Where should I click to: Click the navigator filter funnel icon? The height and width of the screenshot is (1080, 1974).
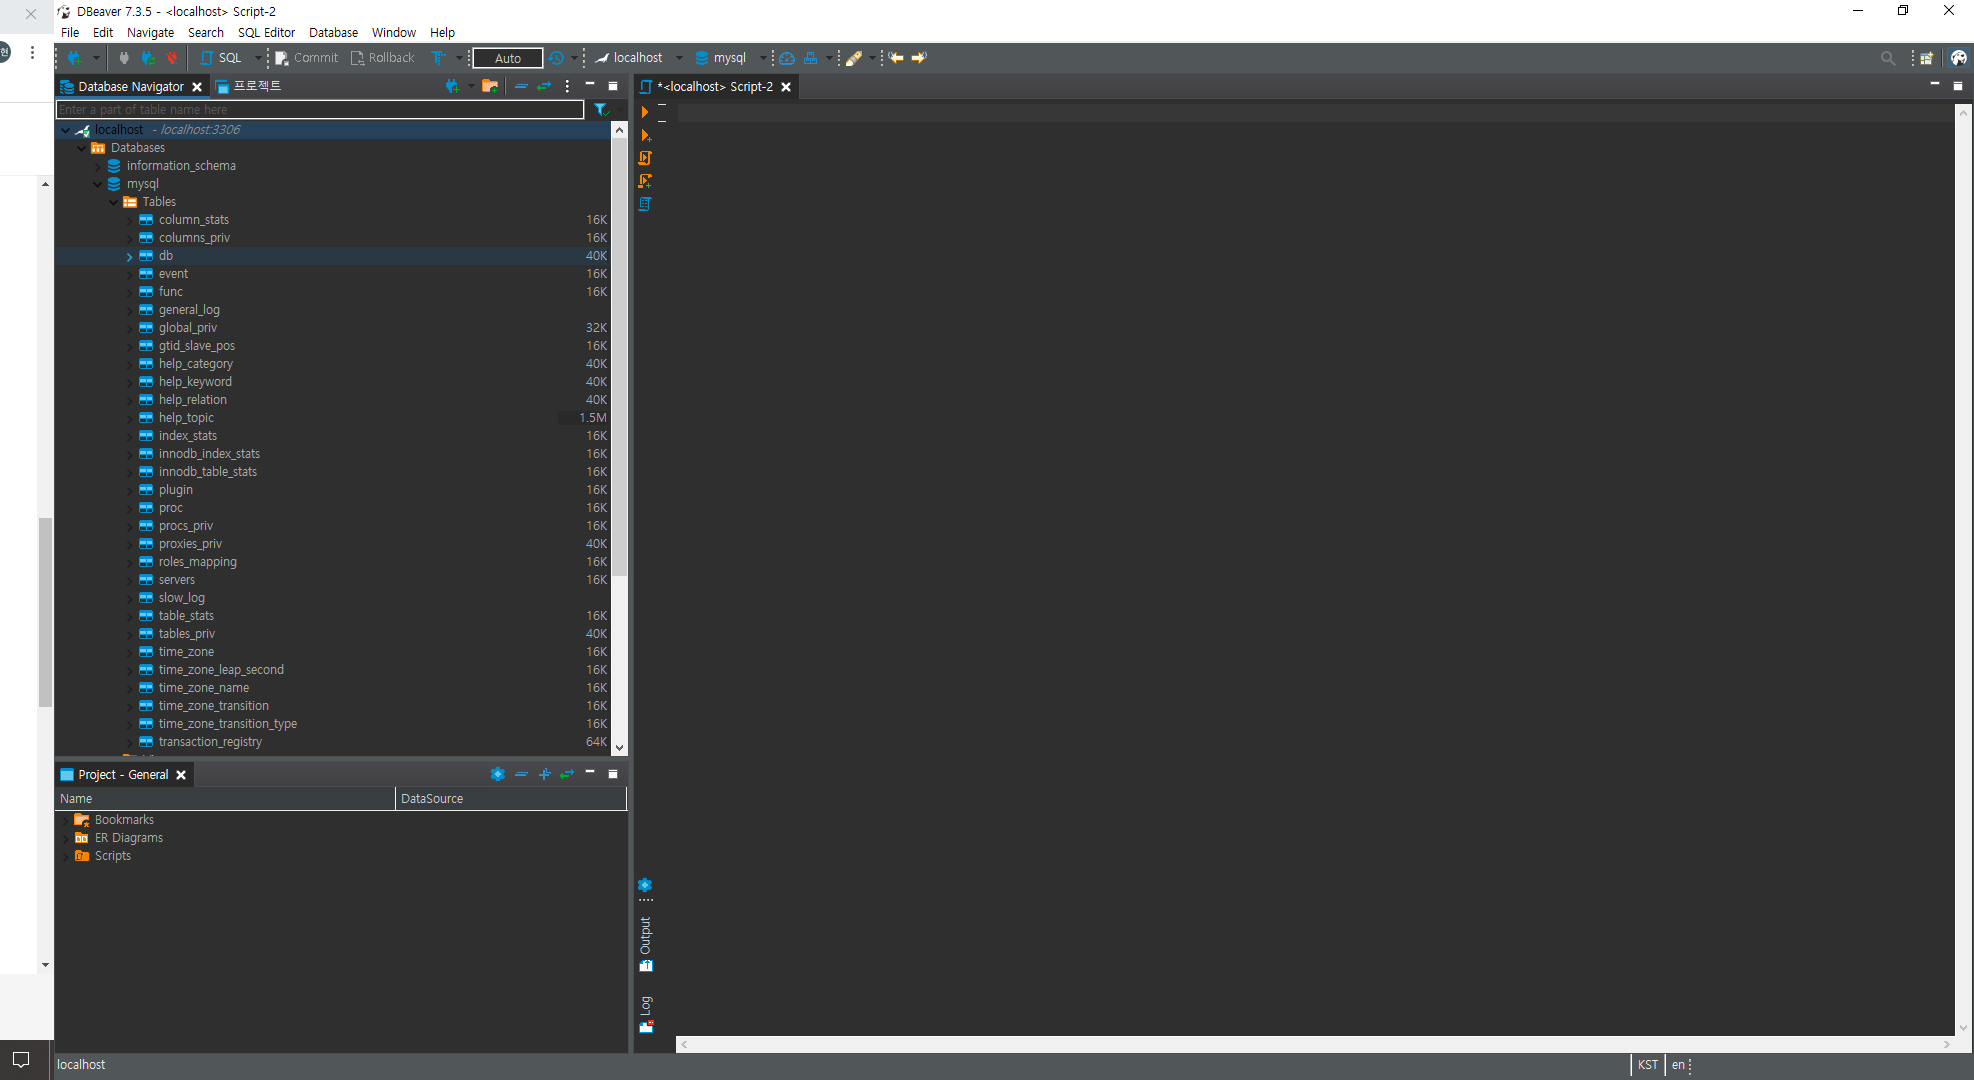tap(600, 110)
